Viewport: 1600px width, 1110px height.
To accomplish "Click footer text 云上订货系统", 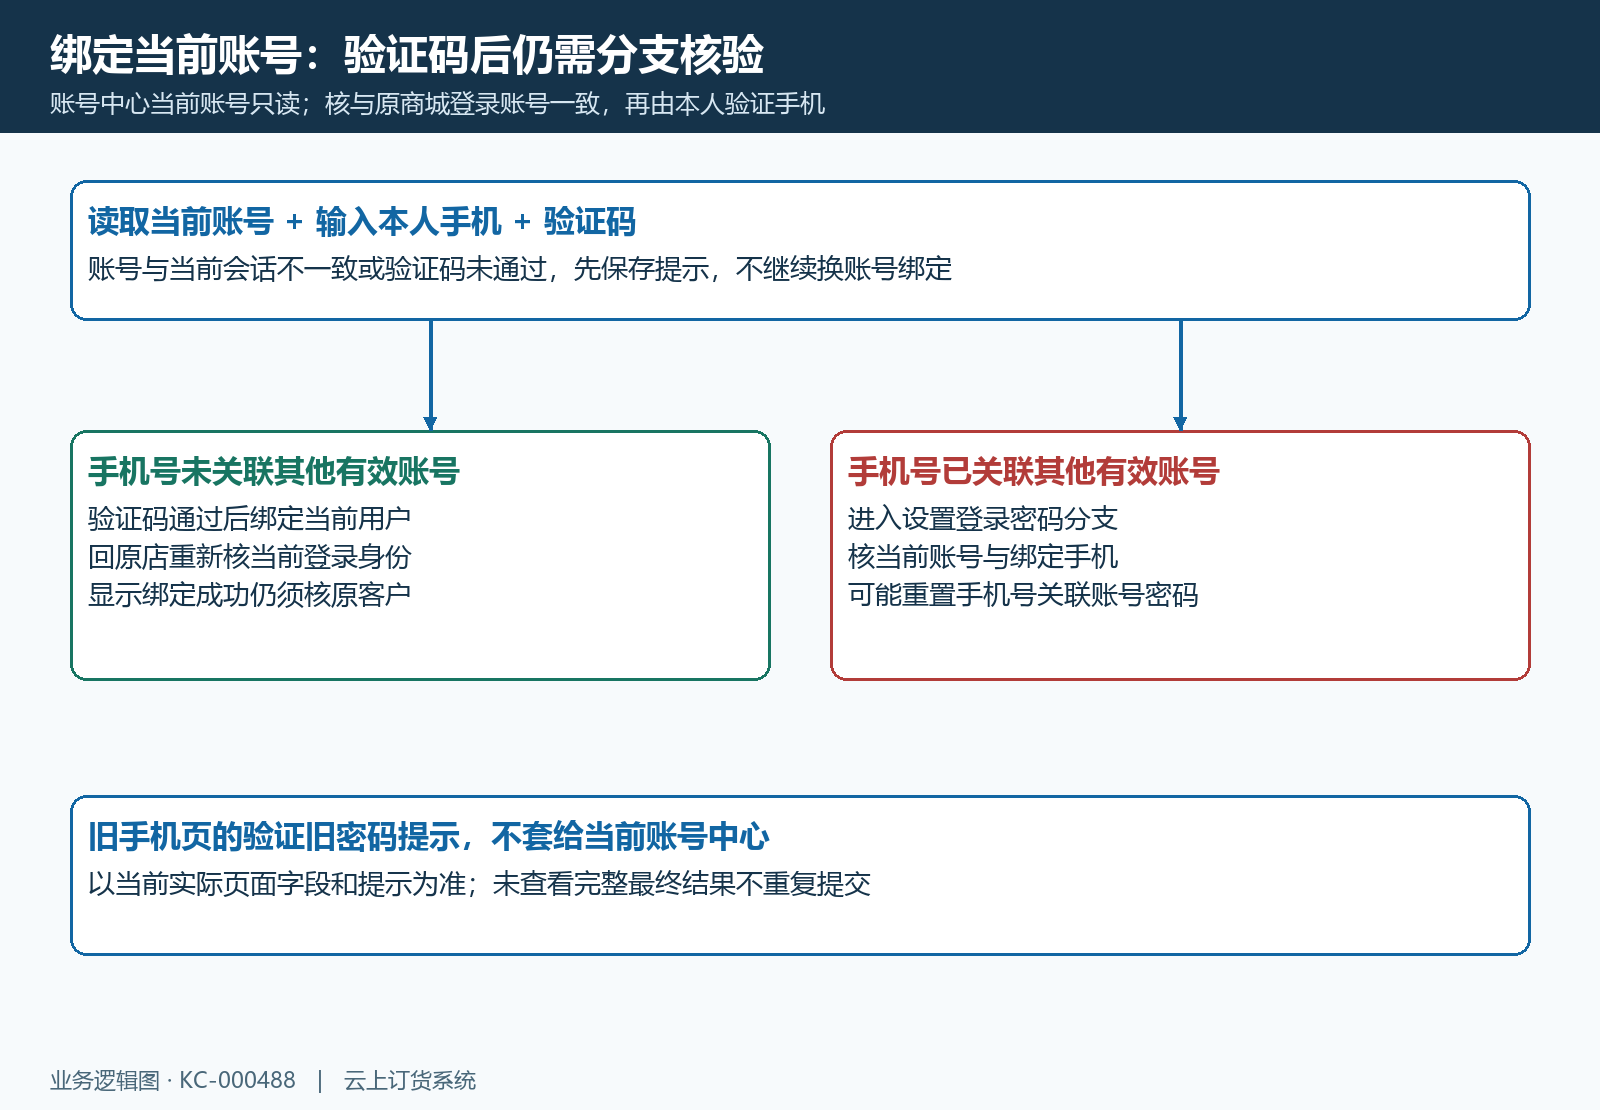I will pos(410,1081).
